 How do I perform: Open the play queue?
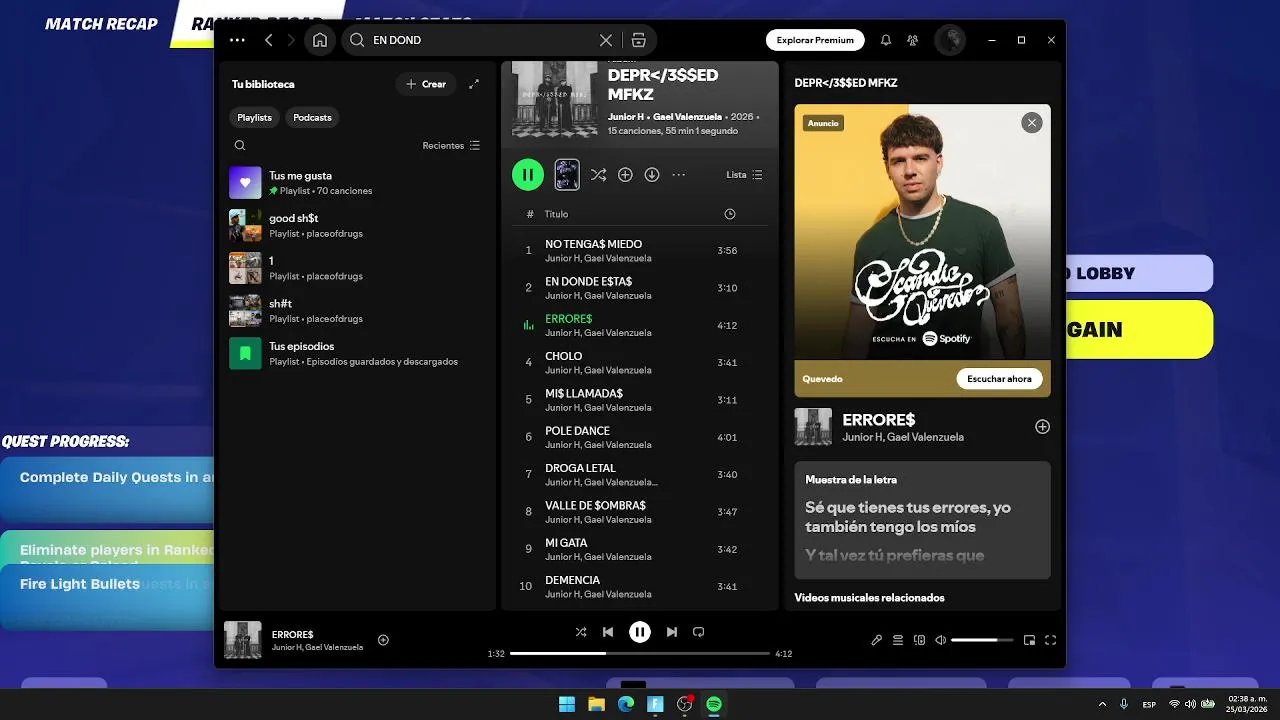898,640
